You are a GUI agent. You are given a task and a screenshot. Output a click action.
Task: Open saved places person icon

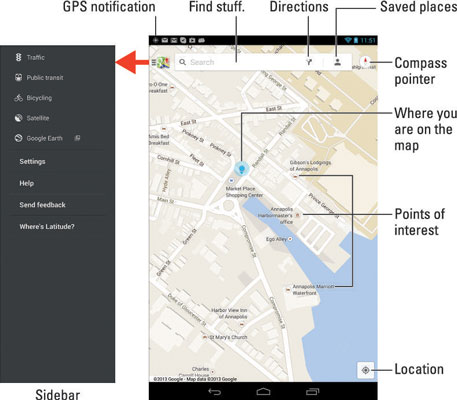337,62
